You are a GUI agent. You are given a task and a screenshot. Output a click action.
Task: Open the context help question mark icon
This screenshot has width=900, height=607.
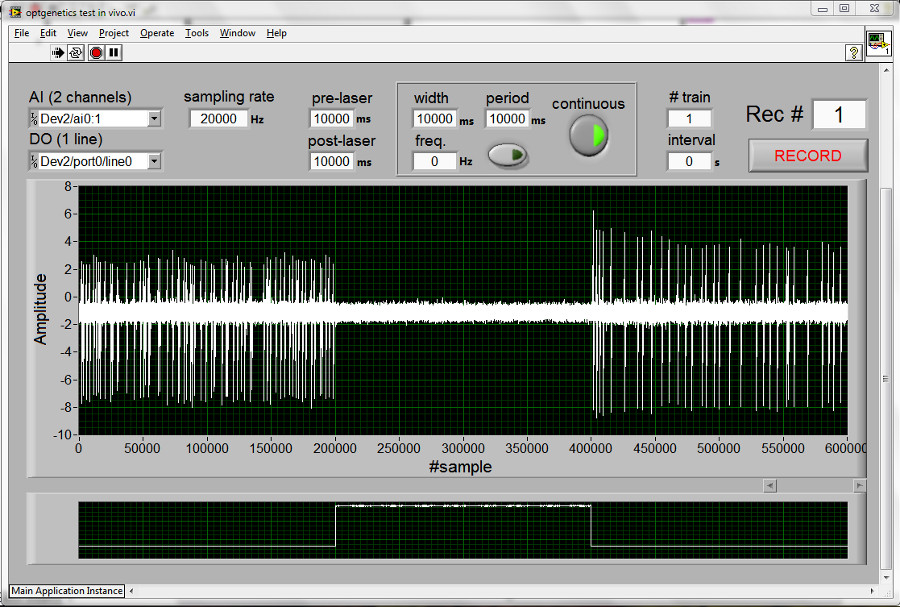coord(854,53)
